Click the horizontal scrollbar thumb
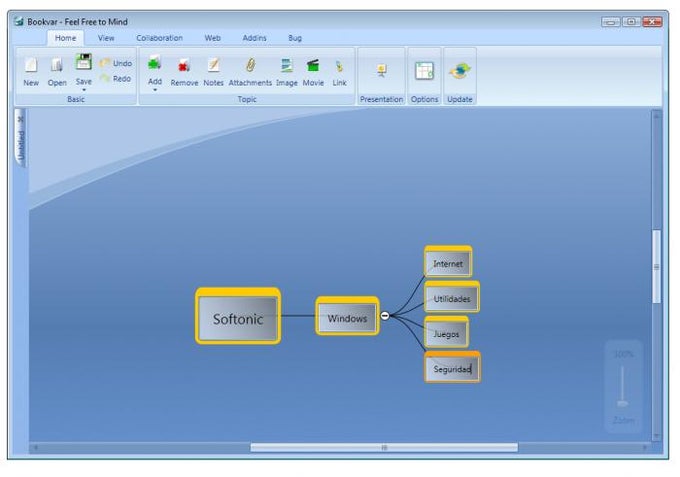Image resolution: width=680 pixels, height=477 pixels. (384, 448)
